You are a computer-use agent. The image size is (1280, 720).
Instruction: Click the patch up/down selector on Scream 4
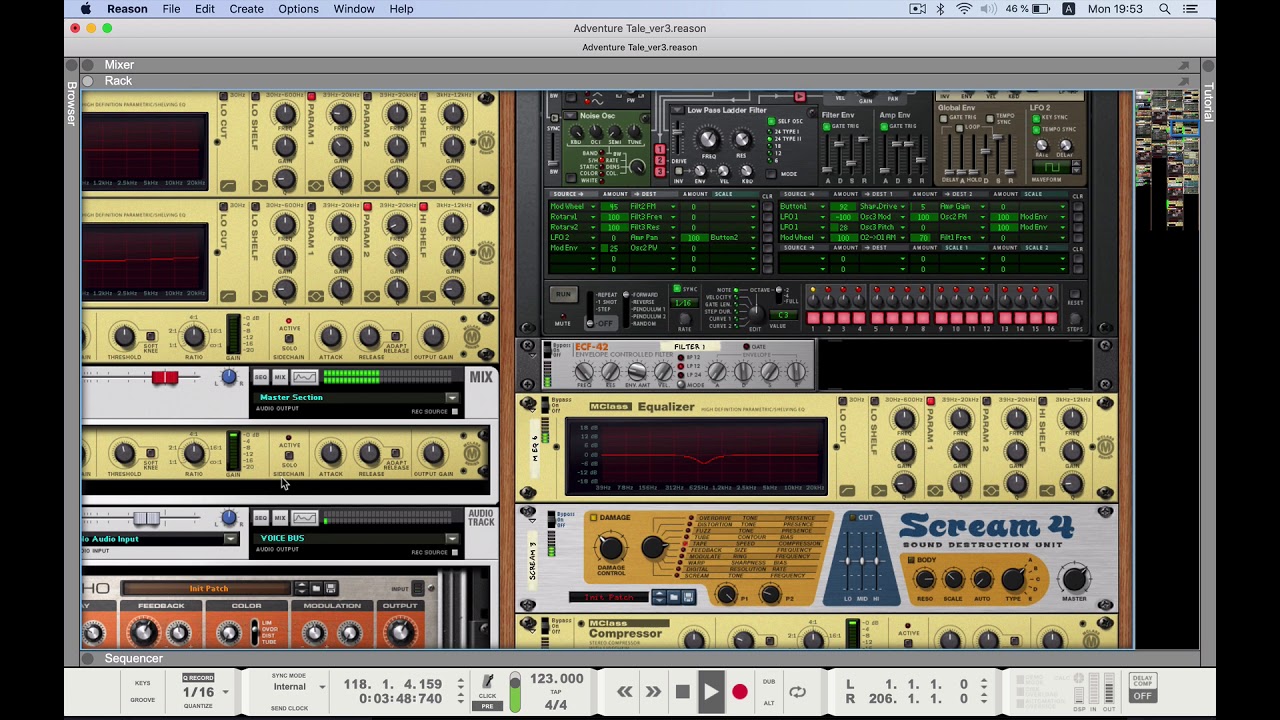pos(658,597)
